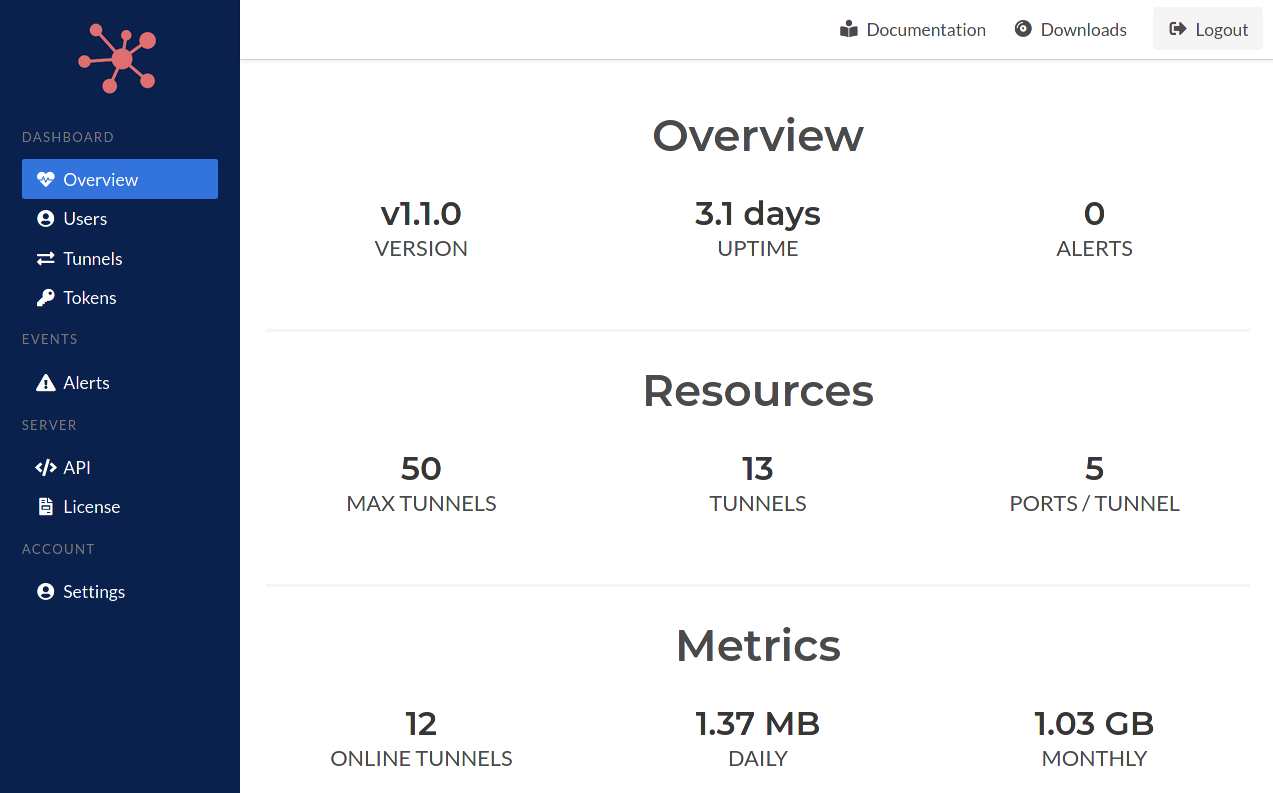The height and width of the screenshot is (793, 1273).
Task: Click the 5 ports per tunnel value
Action: tap(1095, 468)
